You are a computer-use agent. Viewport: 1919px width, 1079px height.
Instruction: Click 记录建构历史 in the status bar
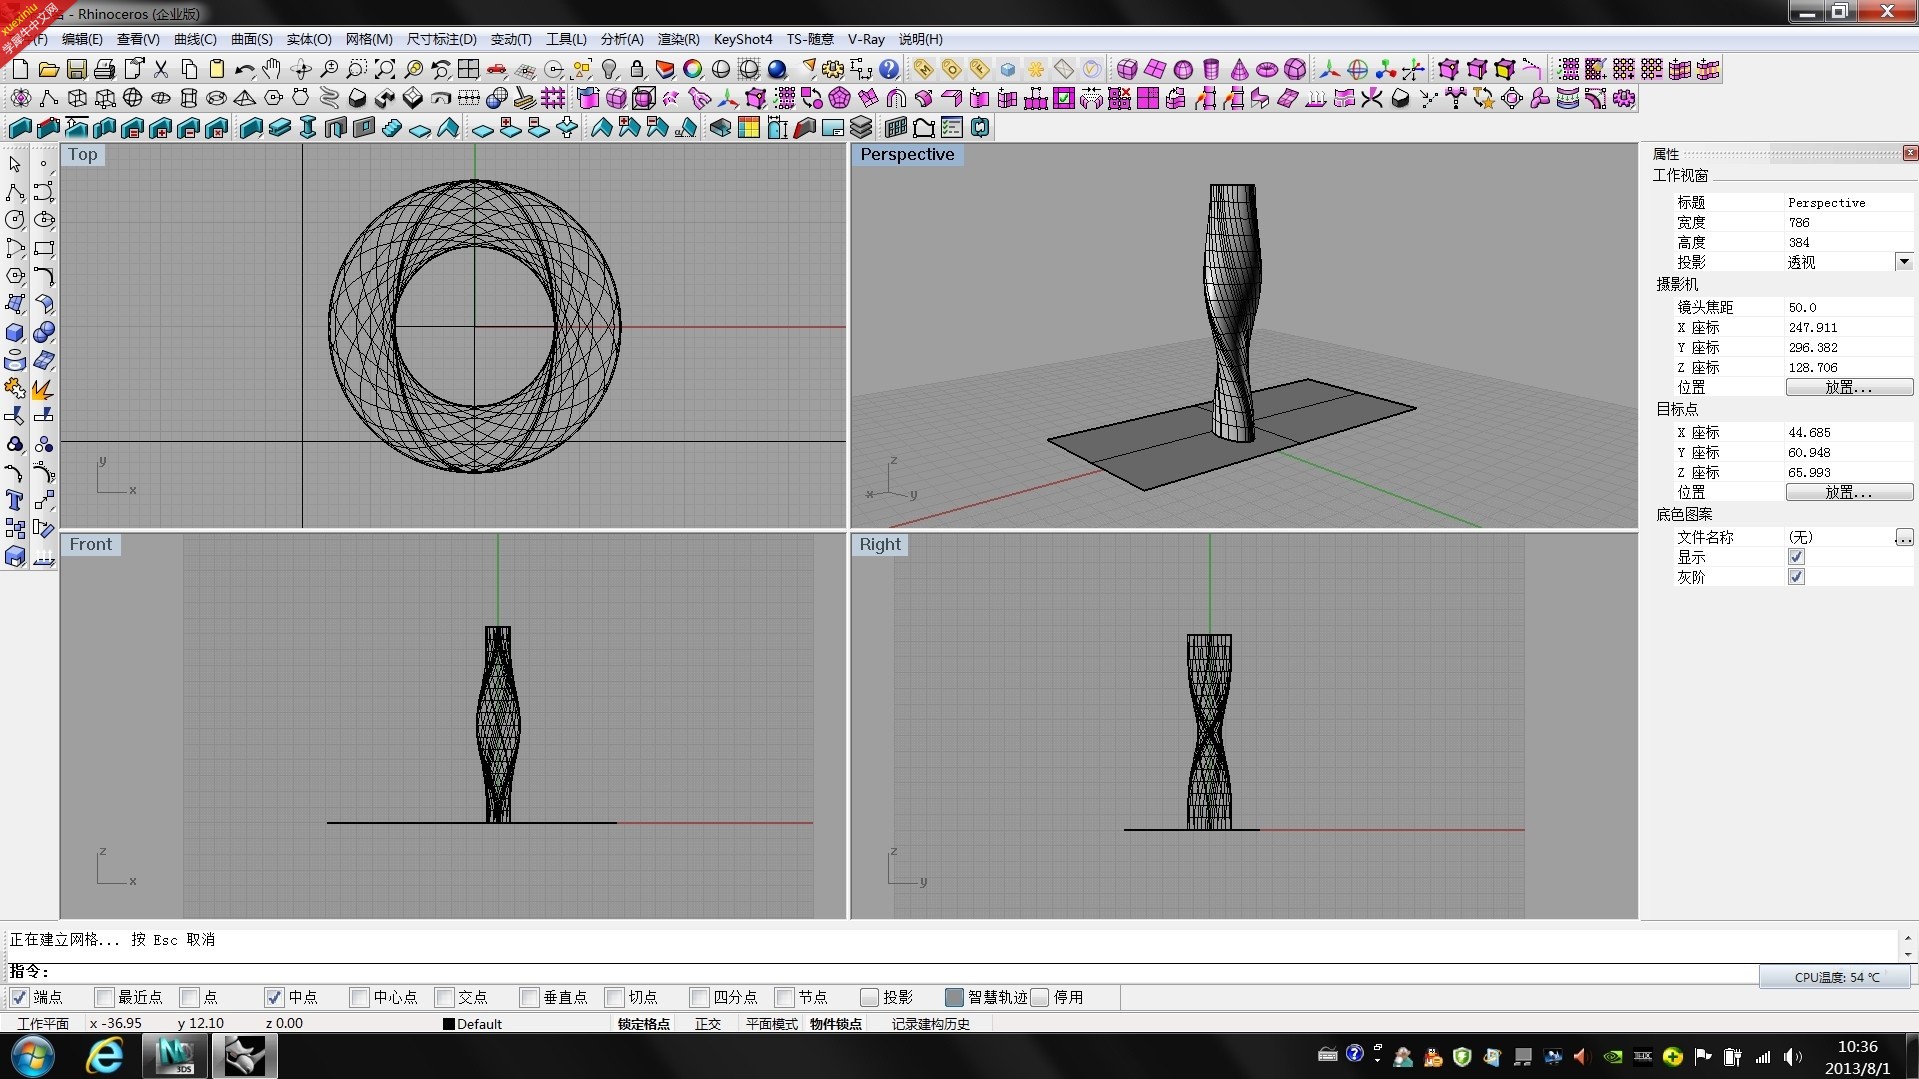(x=931, y=1024)
